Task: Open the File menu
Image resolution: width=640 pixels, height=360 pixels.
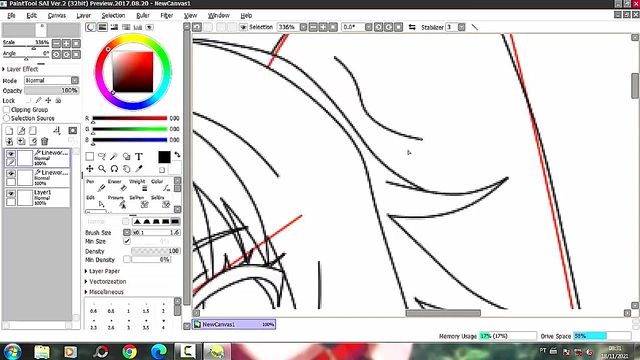Action: pyautogui.click(x=11, y=16)
